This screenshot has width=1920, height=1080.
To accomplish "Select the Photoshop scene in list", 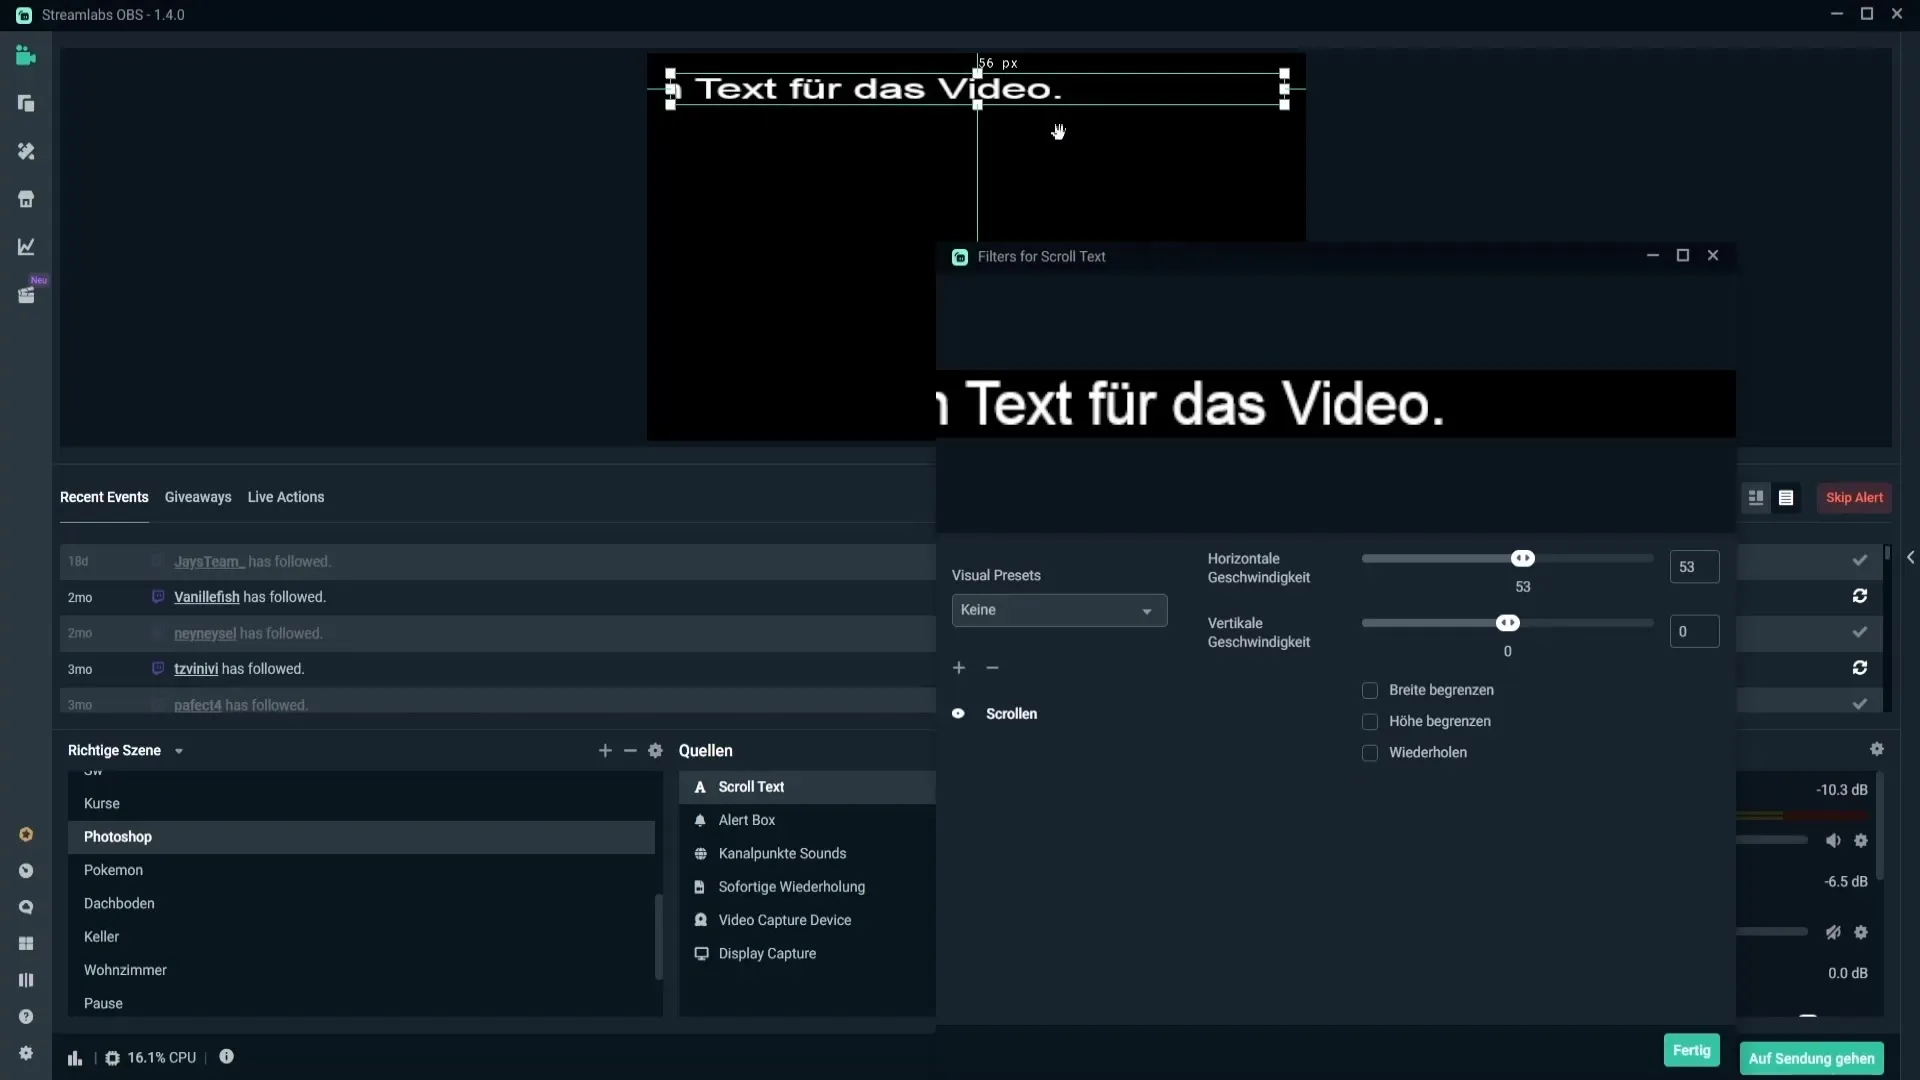I will pyautogui.click(x=117, y=836).
